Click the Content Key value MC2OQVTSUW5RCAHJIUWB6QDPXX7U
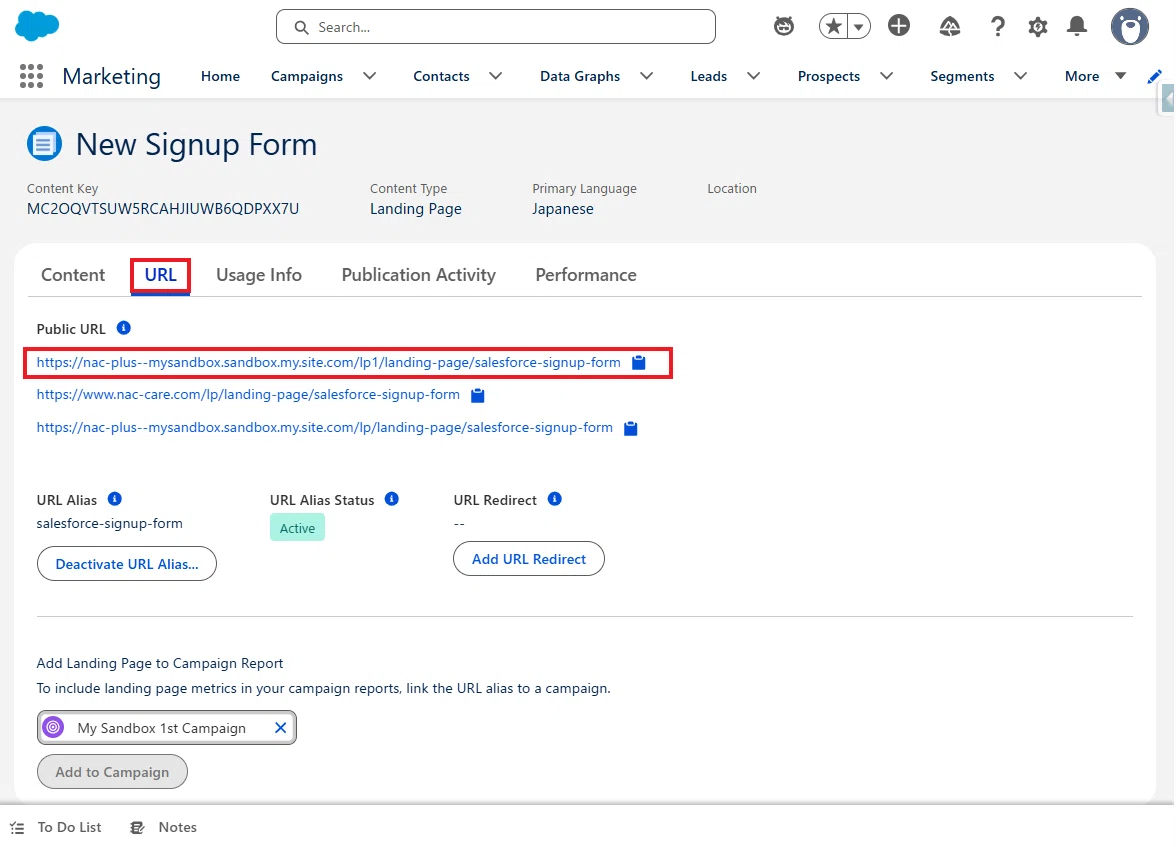 coord(163,209)
